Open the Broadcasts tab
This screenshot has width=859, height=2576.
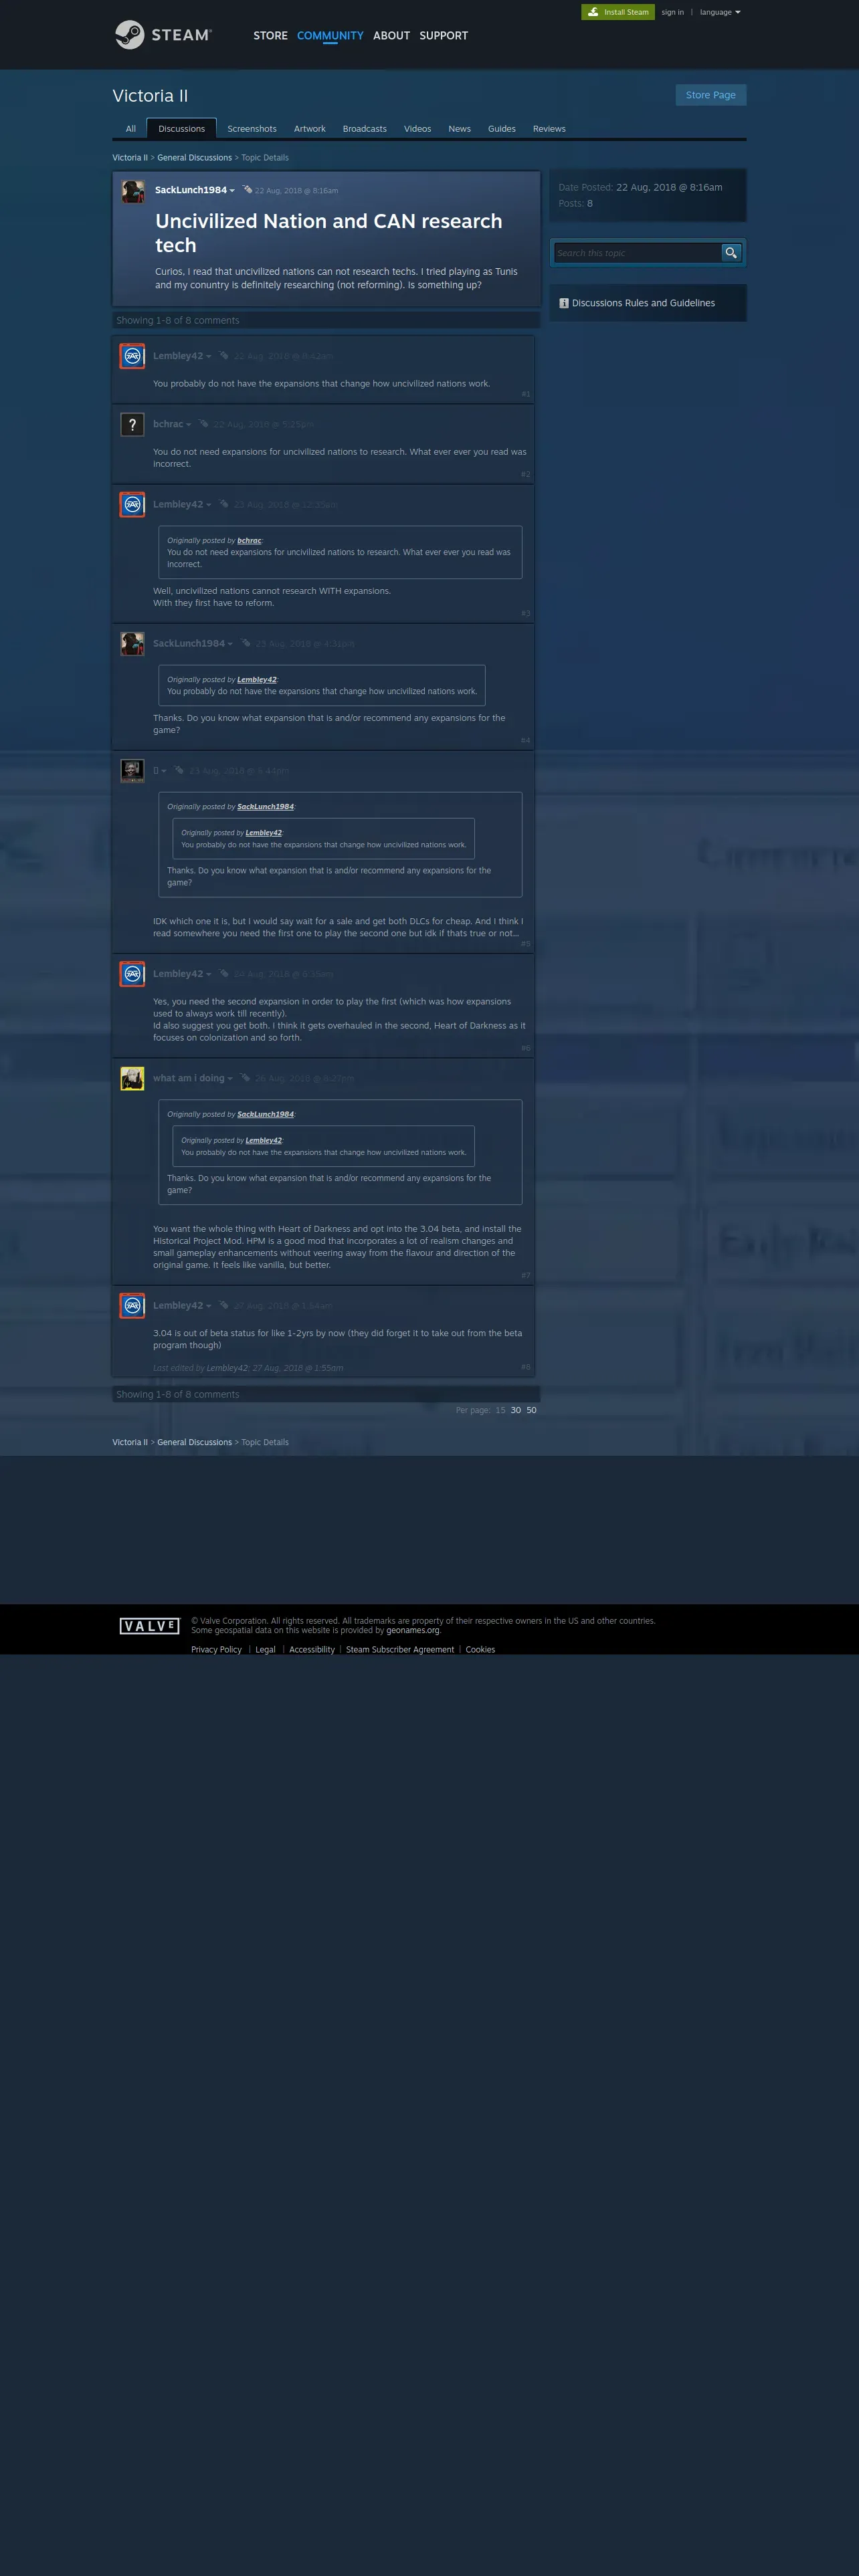pyautogui.click(x=365, y=129)
